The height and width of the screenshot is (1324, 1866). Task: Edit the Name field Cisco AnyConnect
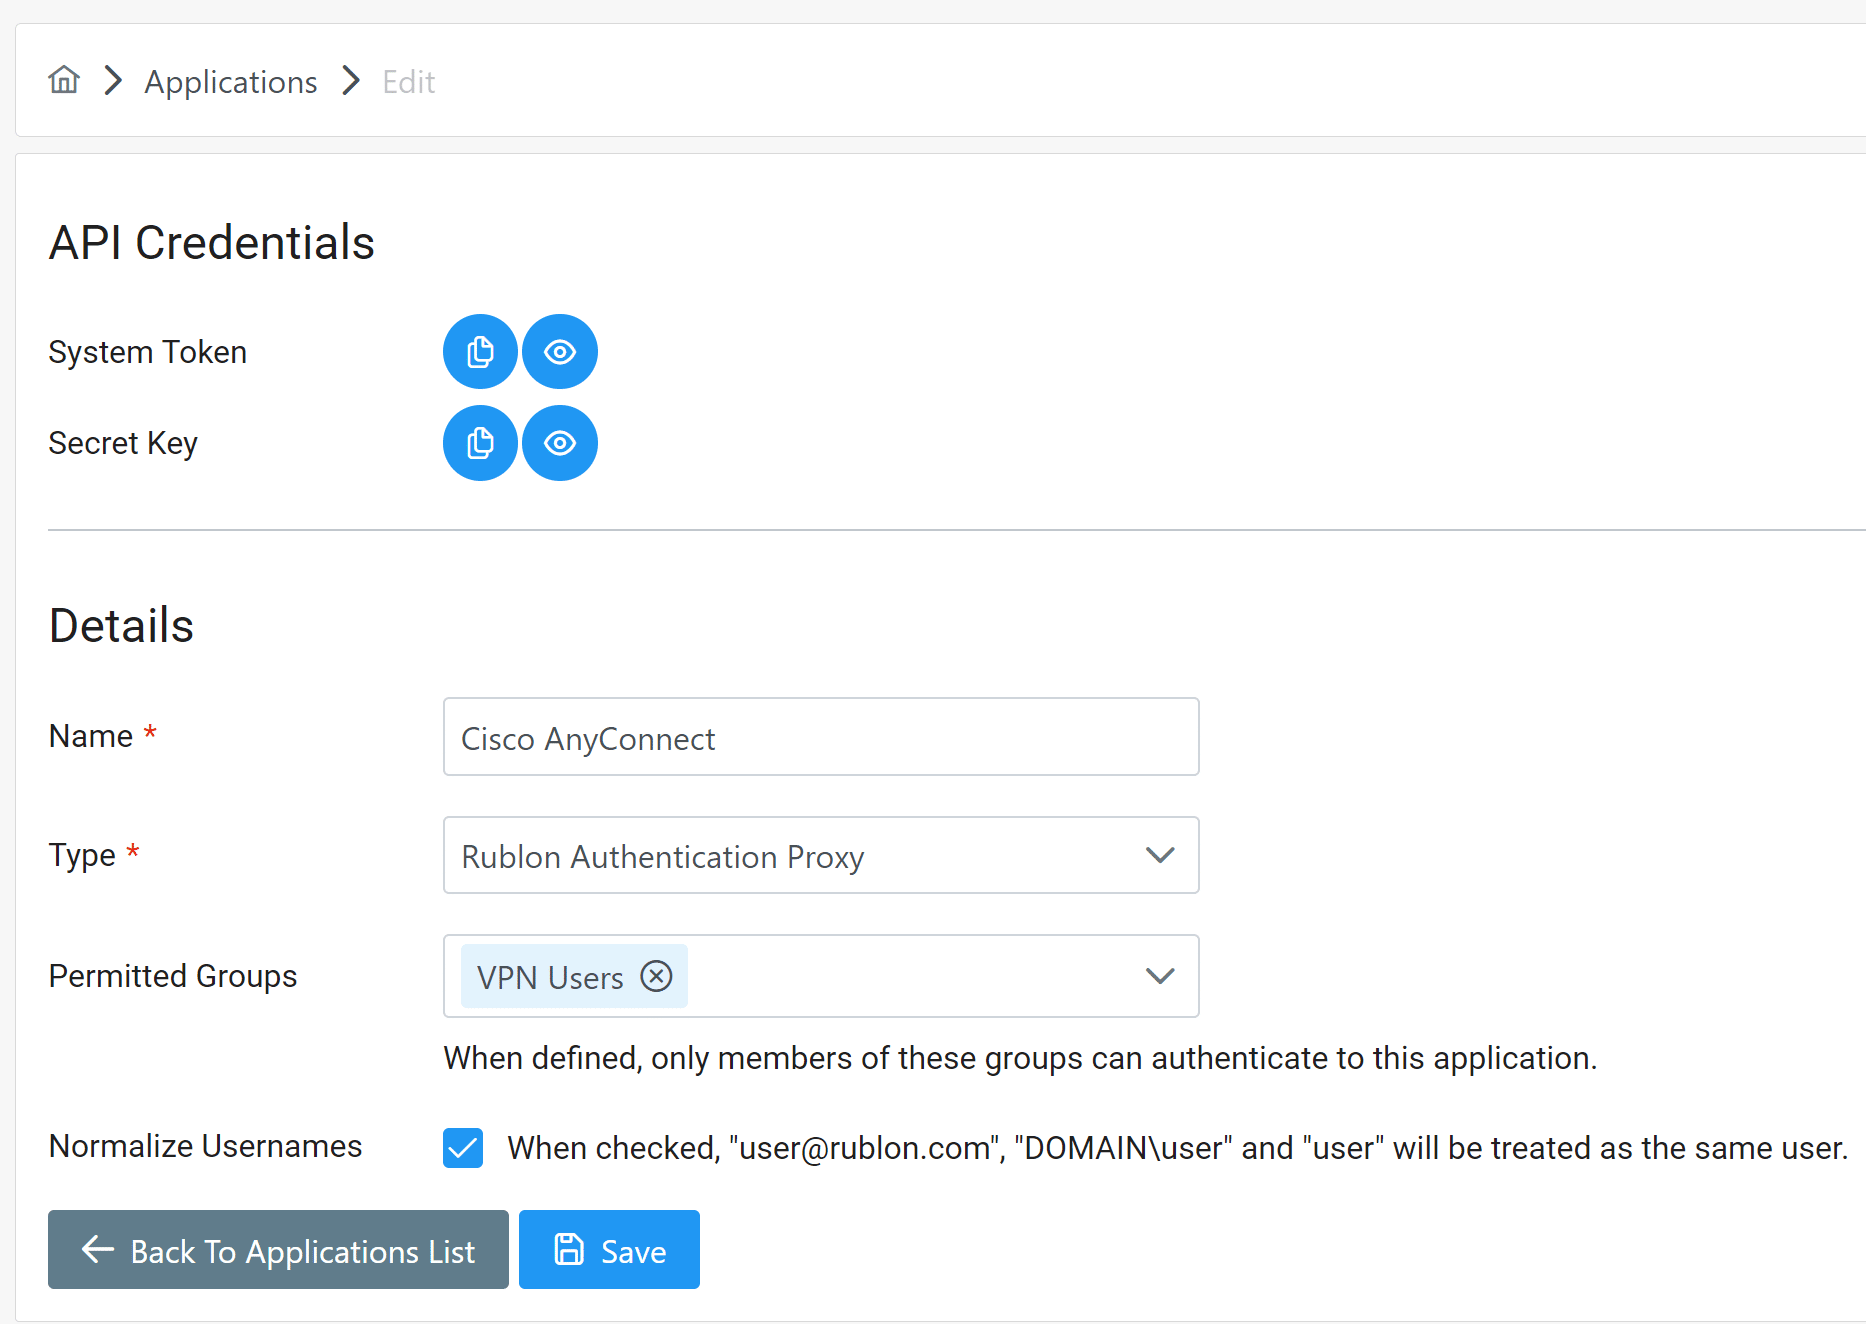tap(821, 737)
